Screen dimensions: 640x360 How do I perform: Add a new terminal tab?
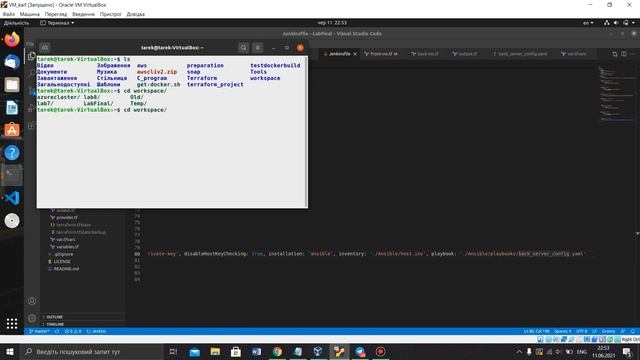pos(45,48)
